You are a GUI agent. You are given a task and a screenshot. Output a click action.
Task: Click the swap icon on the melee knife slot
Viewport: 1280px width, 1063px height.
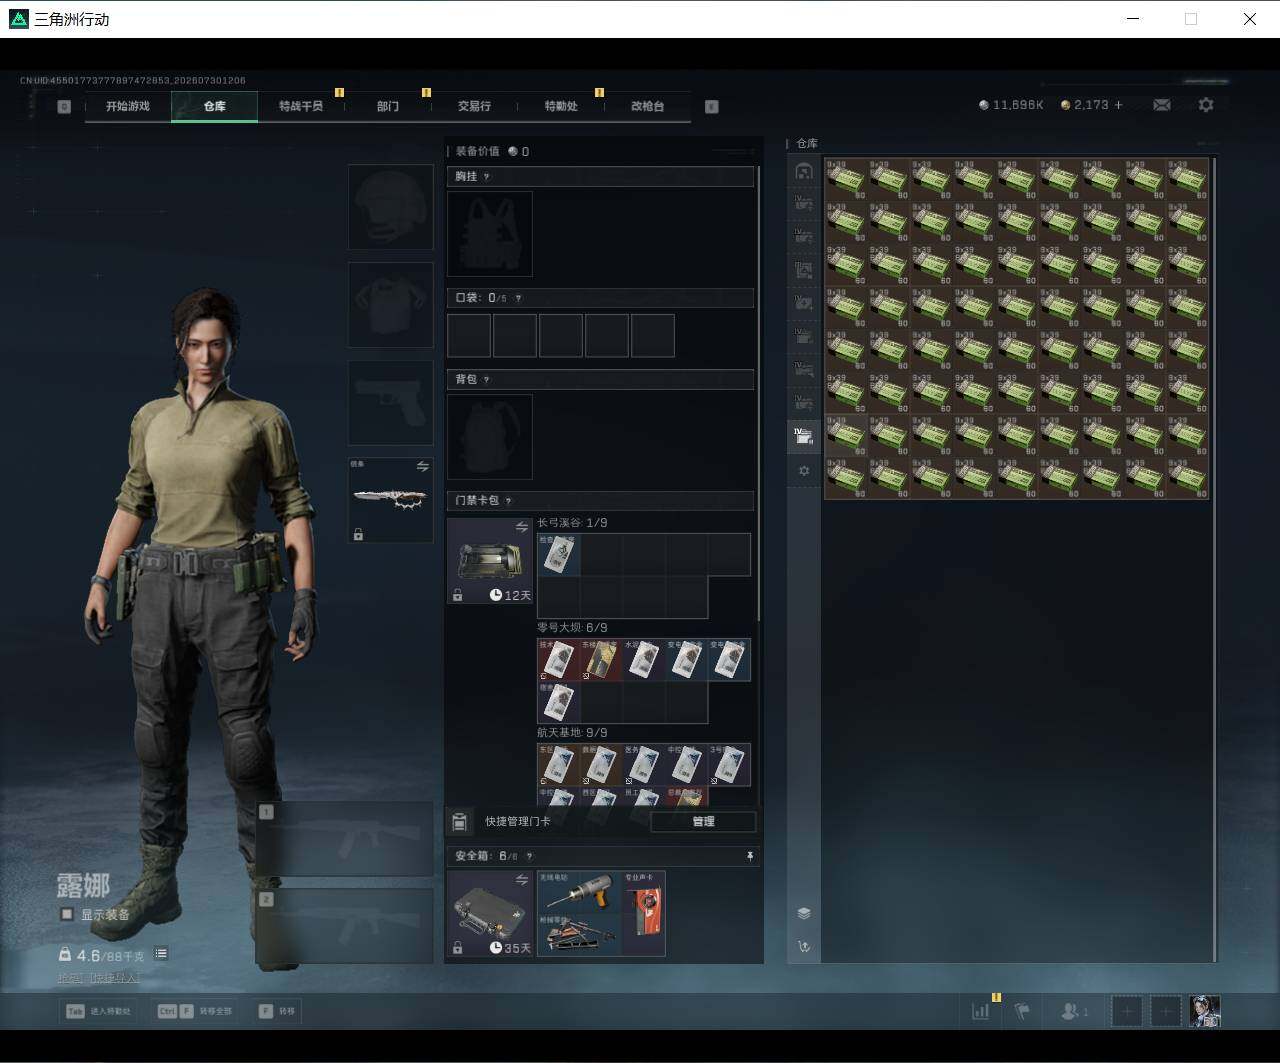(x=422, y=467)
